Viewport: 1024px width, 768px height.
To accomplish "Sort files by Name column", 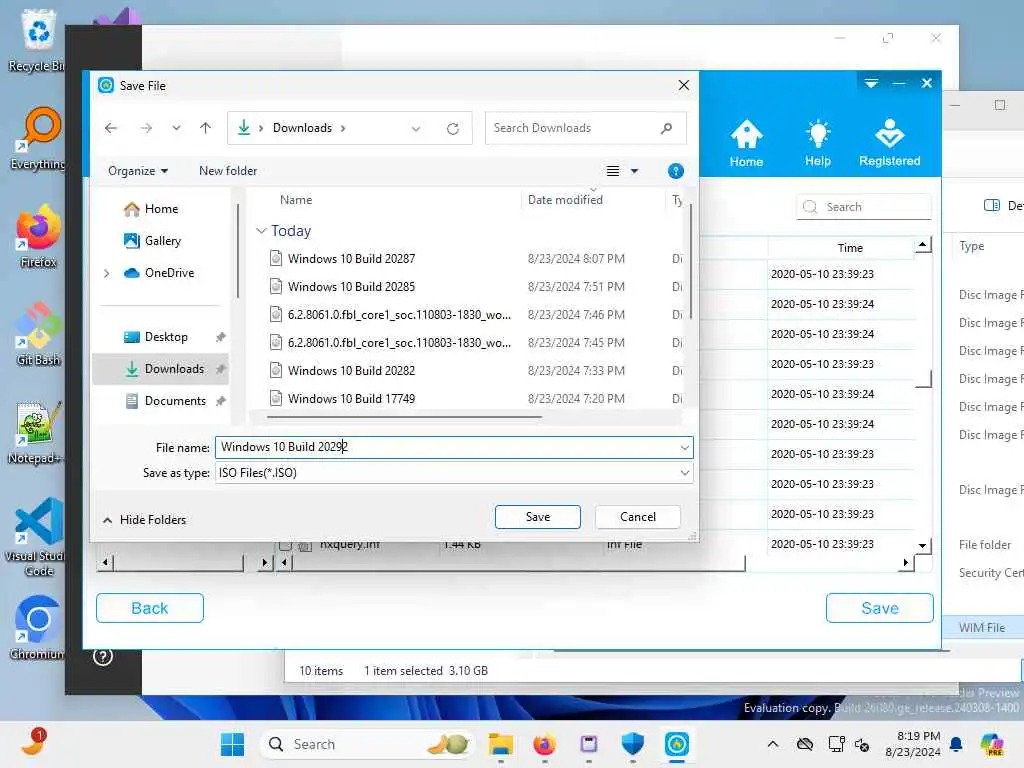I will tap(296, 200).
